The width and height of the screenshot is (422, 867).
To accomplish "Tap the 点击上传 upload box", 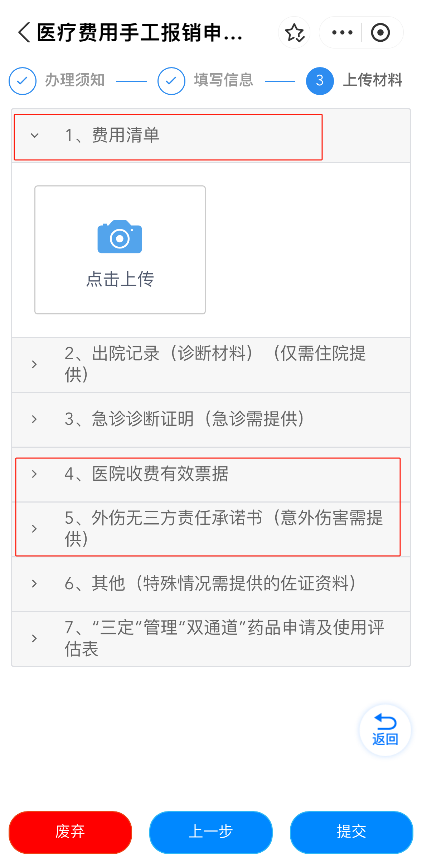I will tap(120, 250).
